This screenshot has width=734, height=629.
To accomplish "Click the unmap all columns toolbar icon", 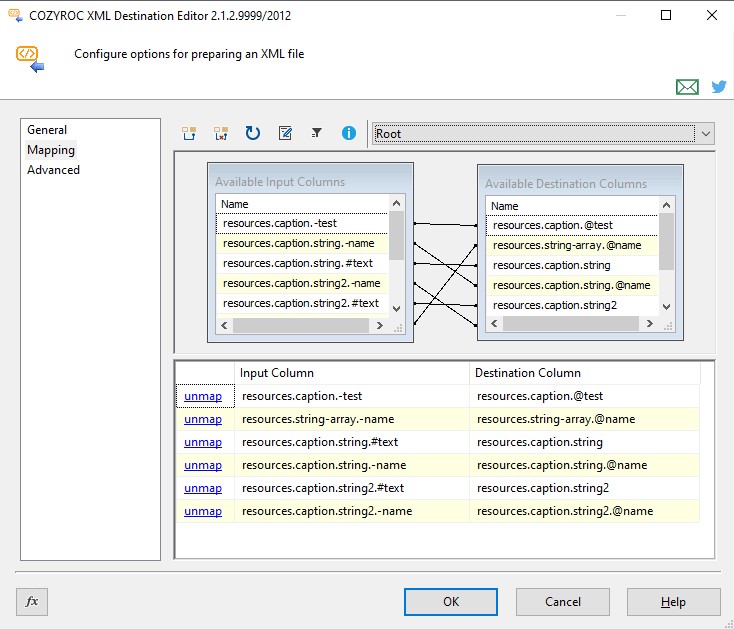I will (x=221, y=133).
